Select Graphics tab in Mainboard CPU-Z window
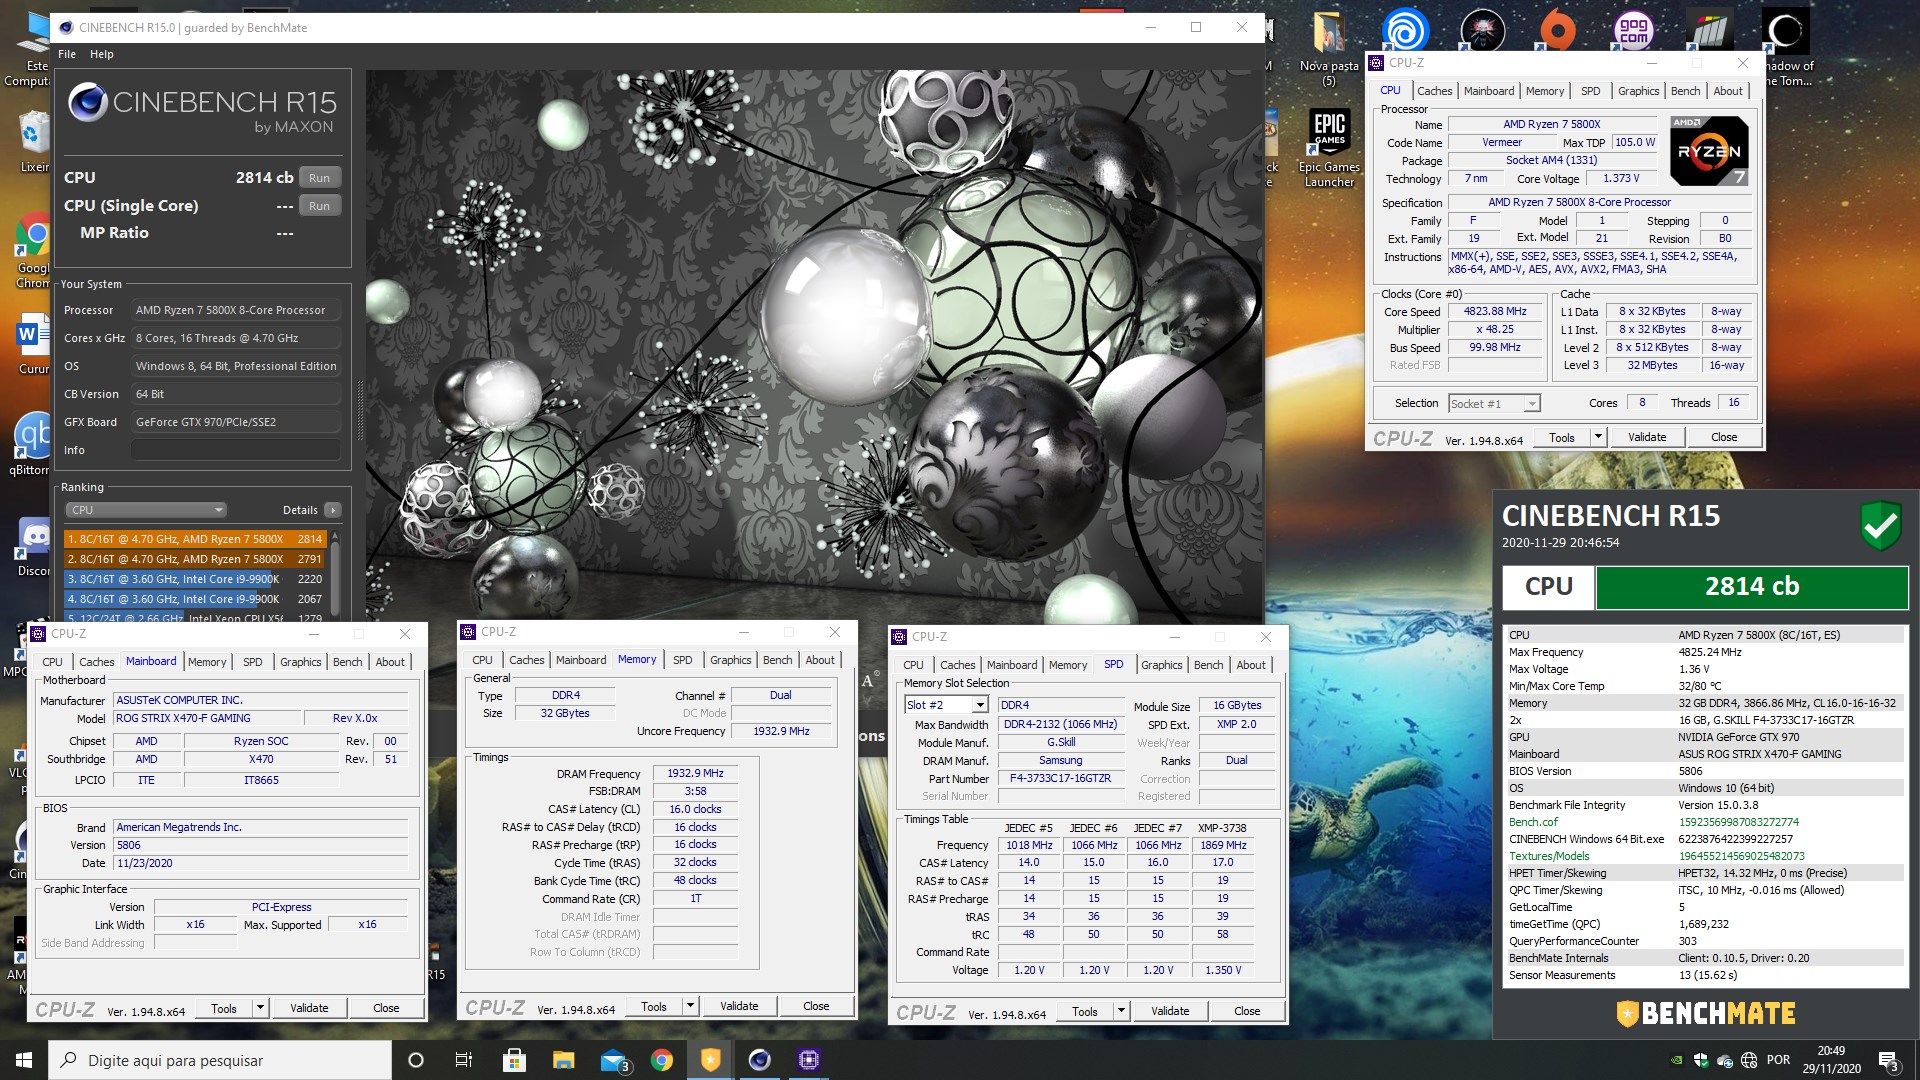This screenshot has height=1080, width=1920. [300, 662]
